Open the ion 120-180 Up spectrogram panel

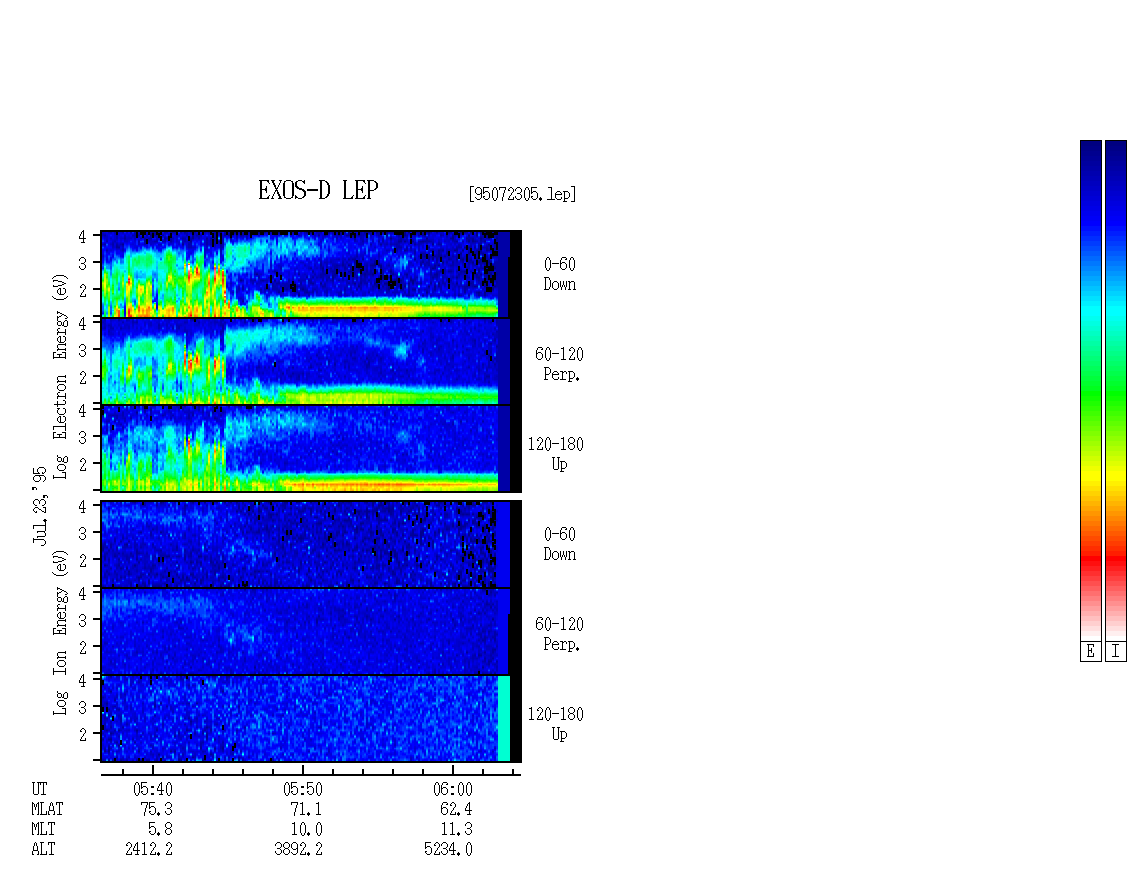[311, 719]
